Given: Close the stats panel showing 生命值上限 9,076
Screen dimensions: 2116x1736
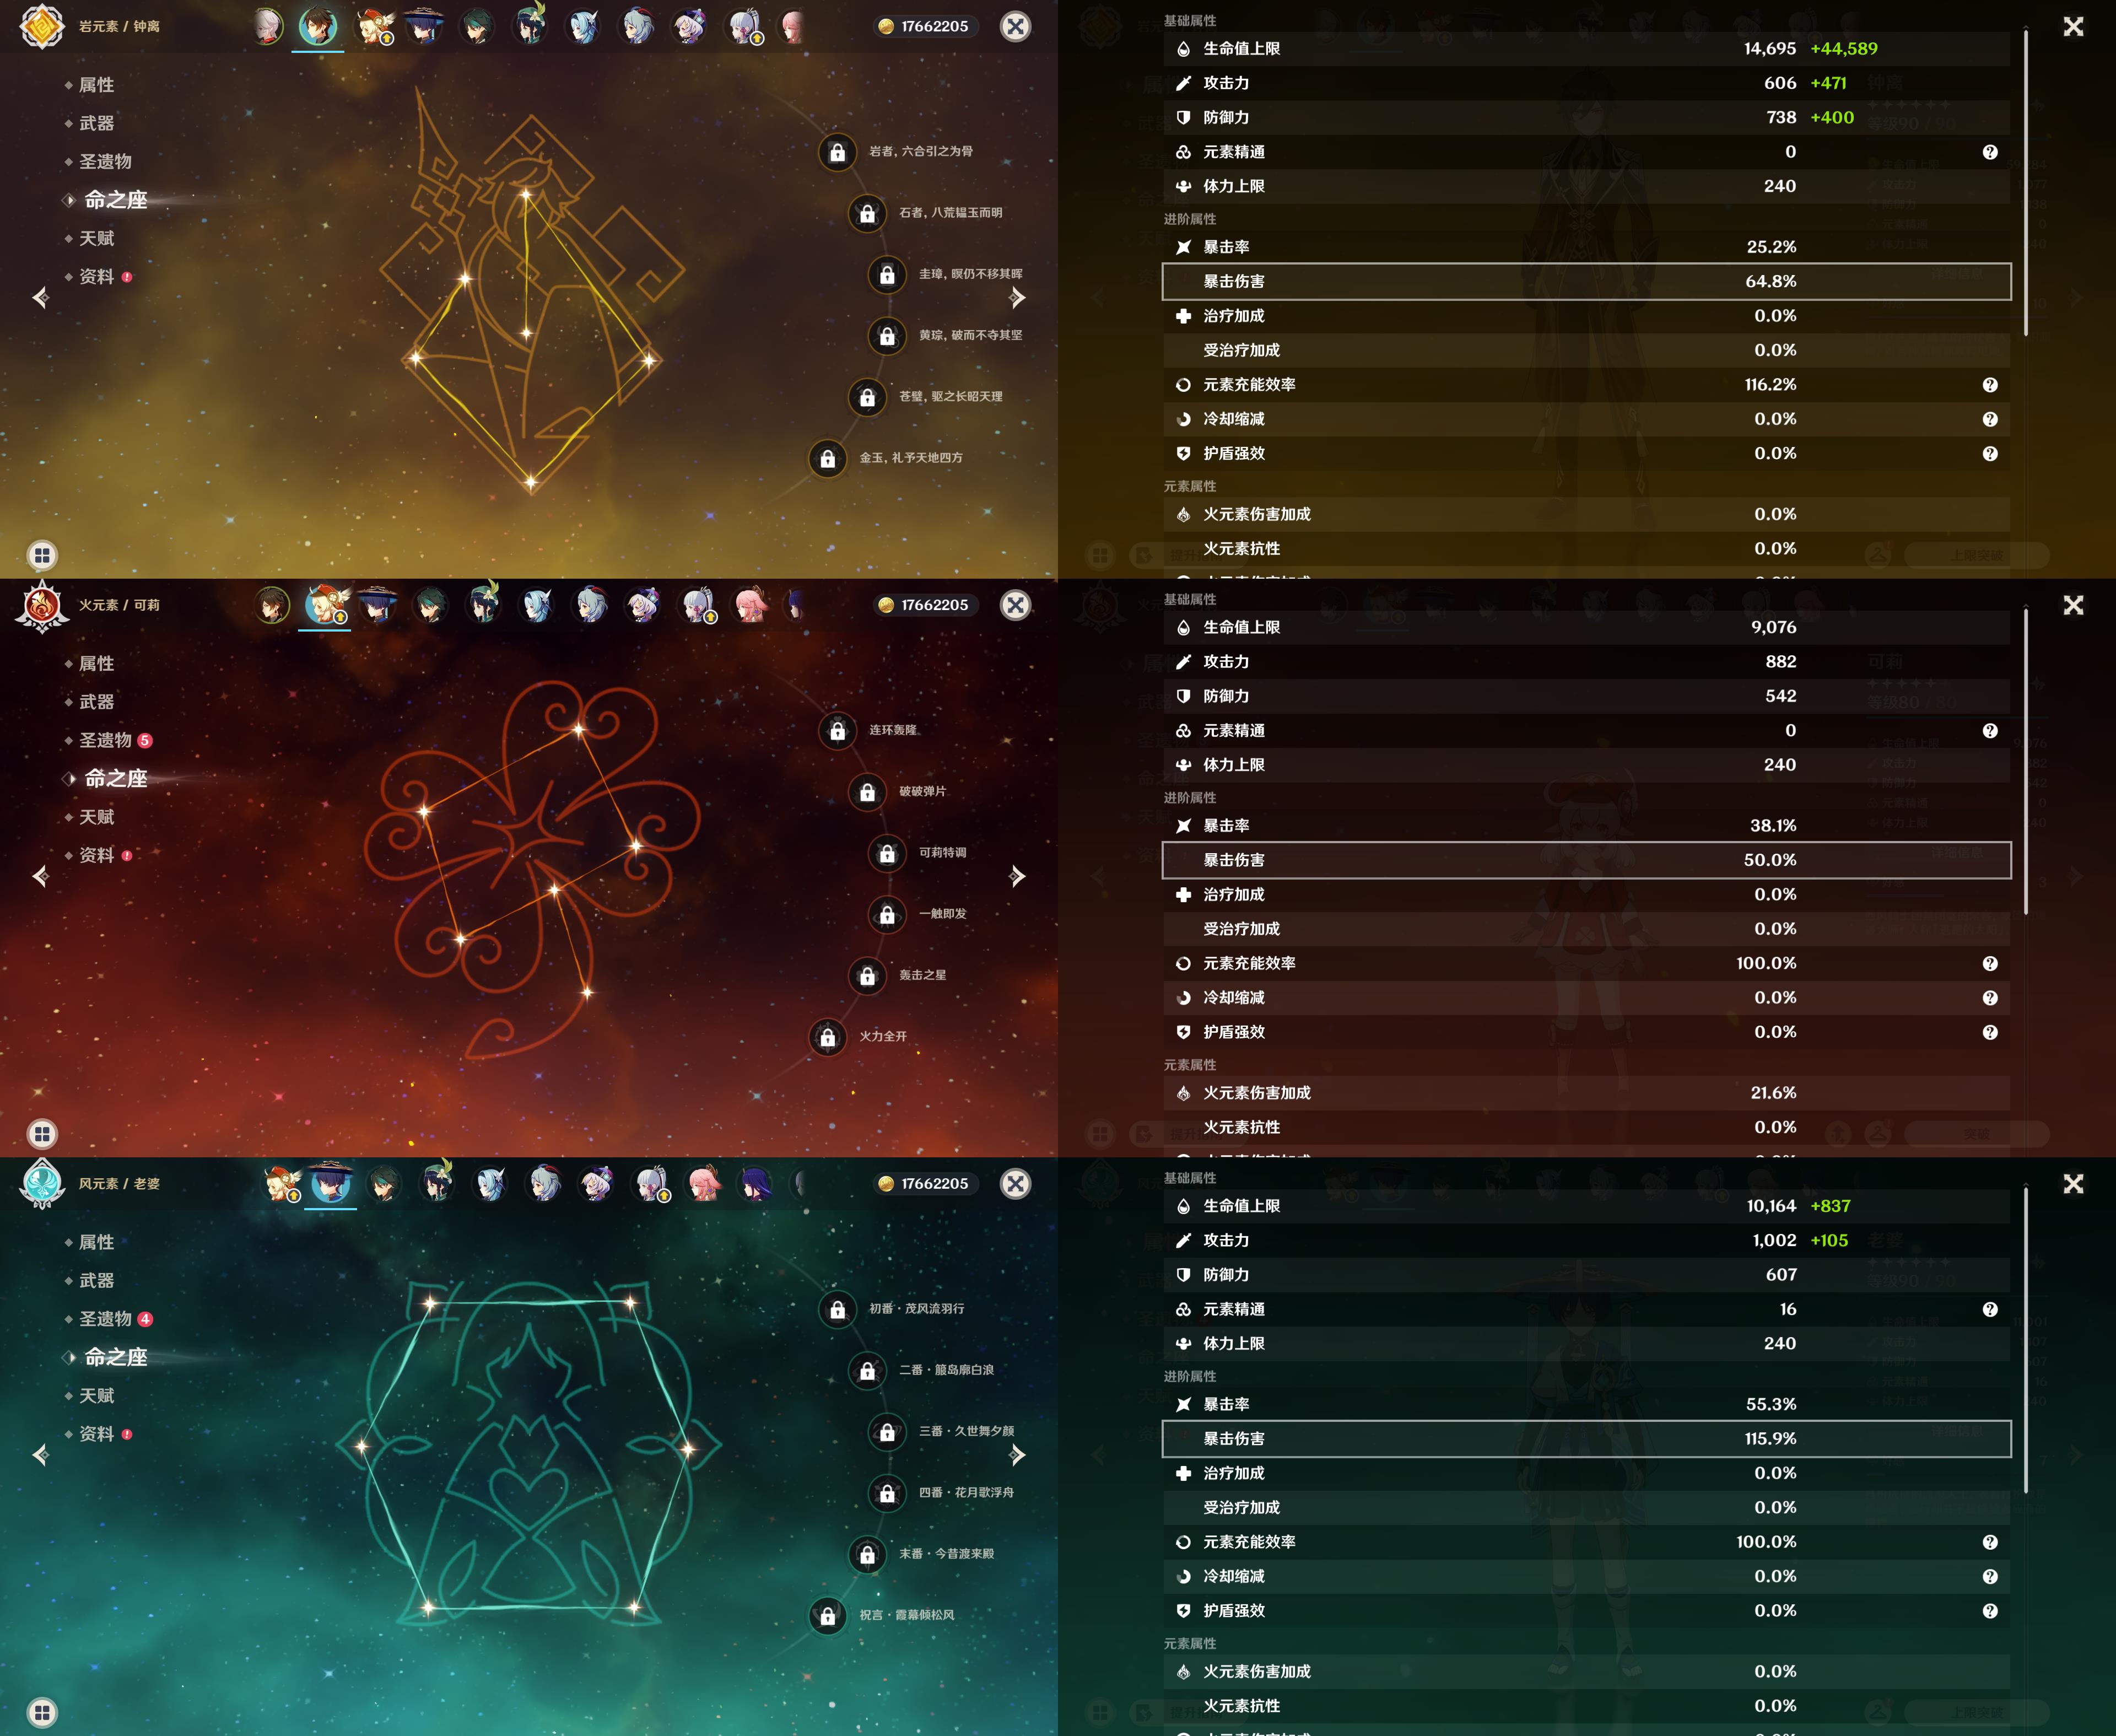Looking at the screenshot, I should [2073, 605].
